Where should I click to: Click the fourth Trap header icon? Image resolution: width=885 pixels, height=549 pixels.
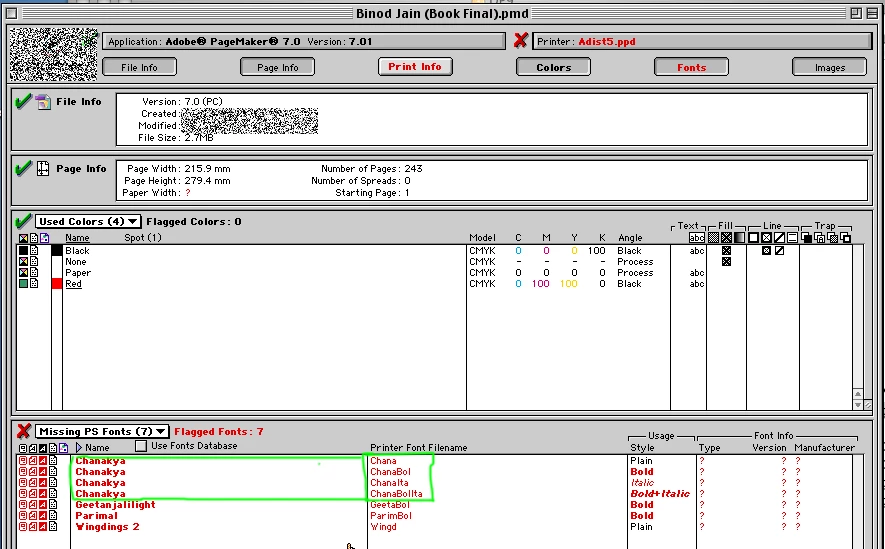(845, 238)
